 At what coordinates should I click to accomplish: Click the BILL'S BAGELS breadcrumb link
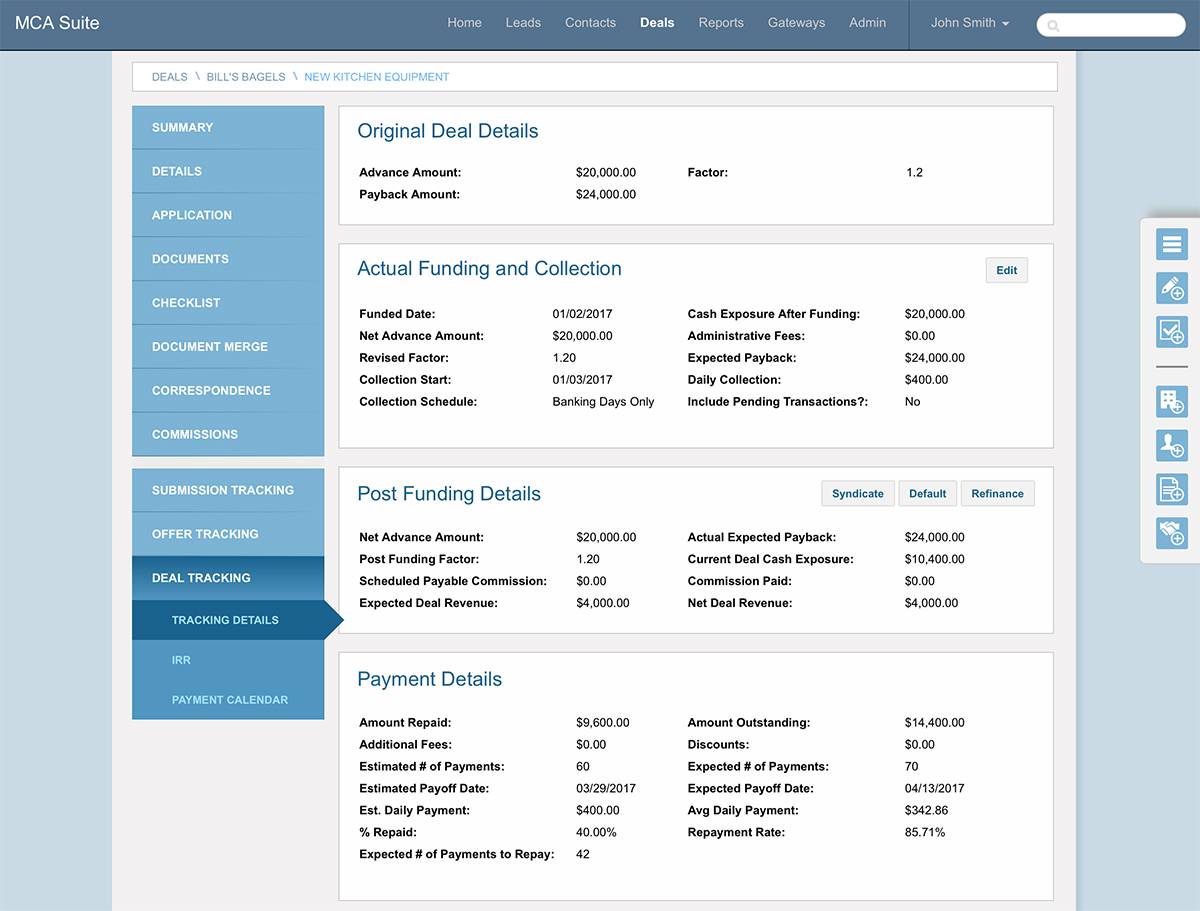[246, 77]
